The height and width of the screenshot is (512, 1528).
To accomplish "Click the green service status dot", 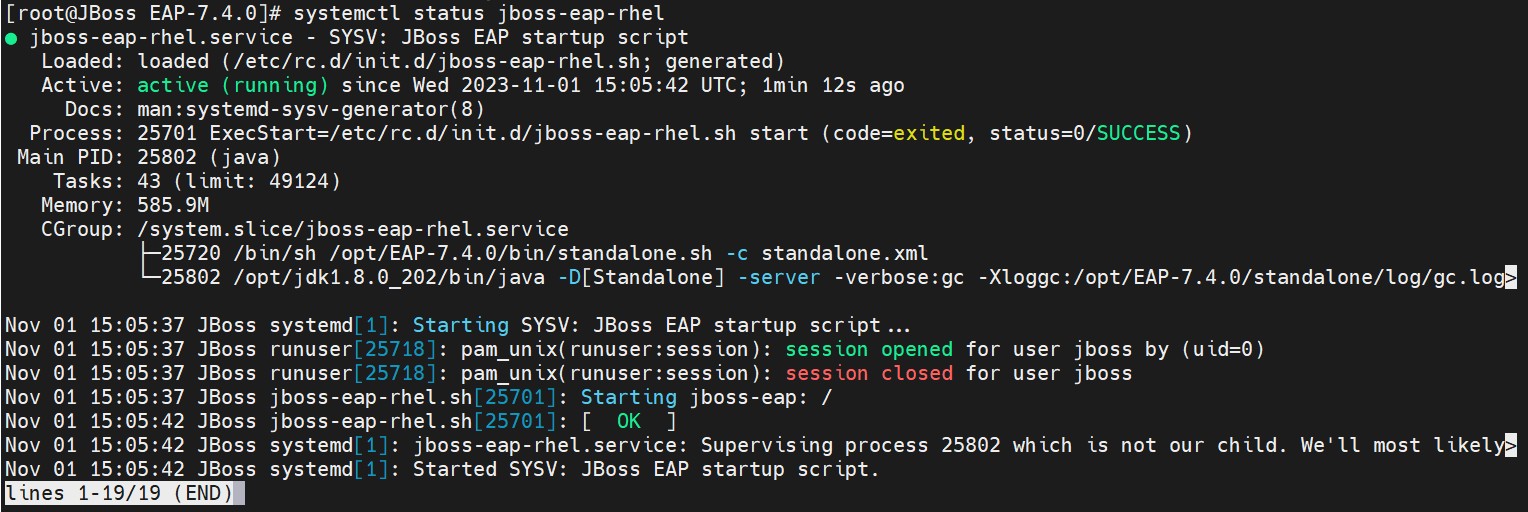I will (x=11, y=38).
